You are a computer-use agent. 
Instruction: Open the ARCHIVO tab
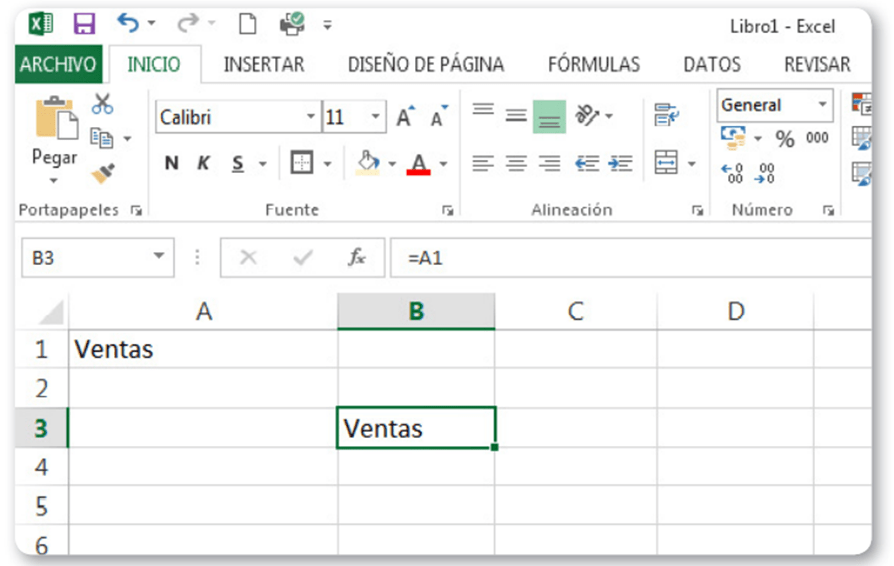(x=58, y=64)
